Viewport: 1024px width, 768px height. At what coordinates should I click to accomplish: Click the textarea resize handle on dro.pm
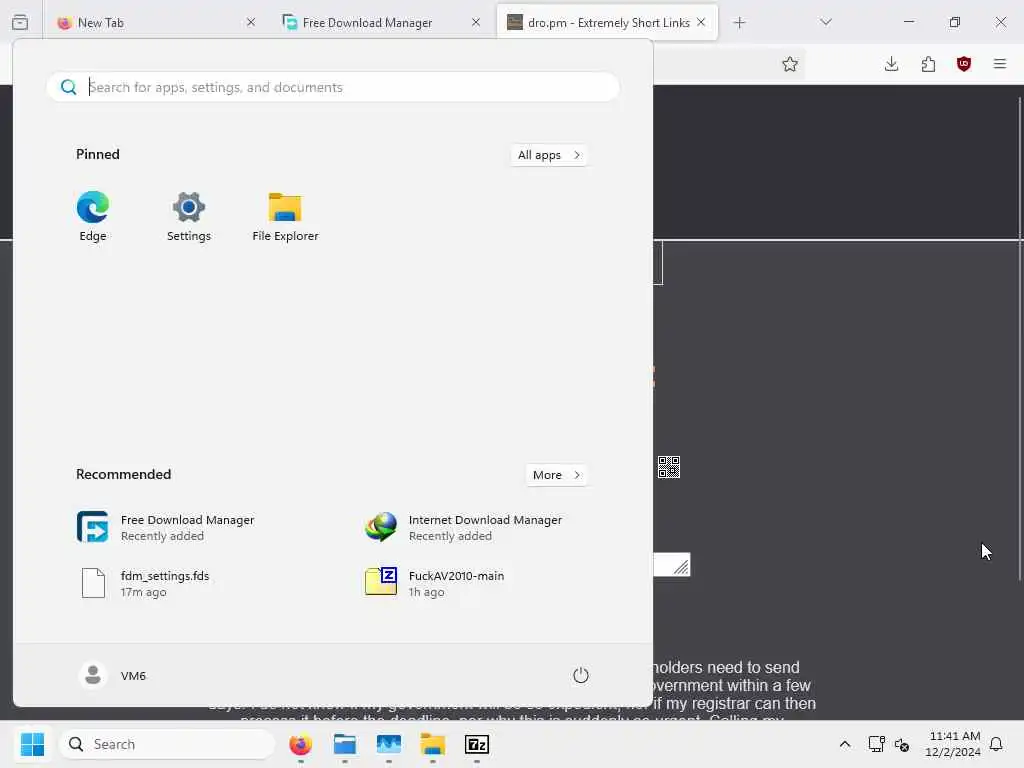(x=681, y=567)
